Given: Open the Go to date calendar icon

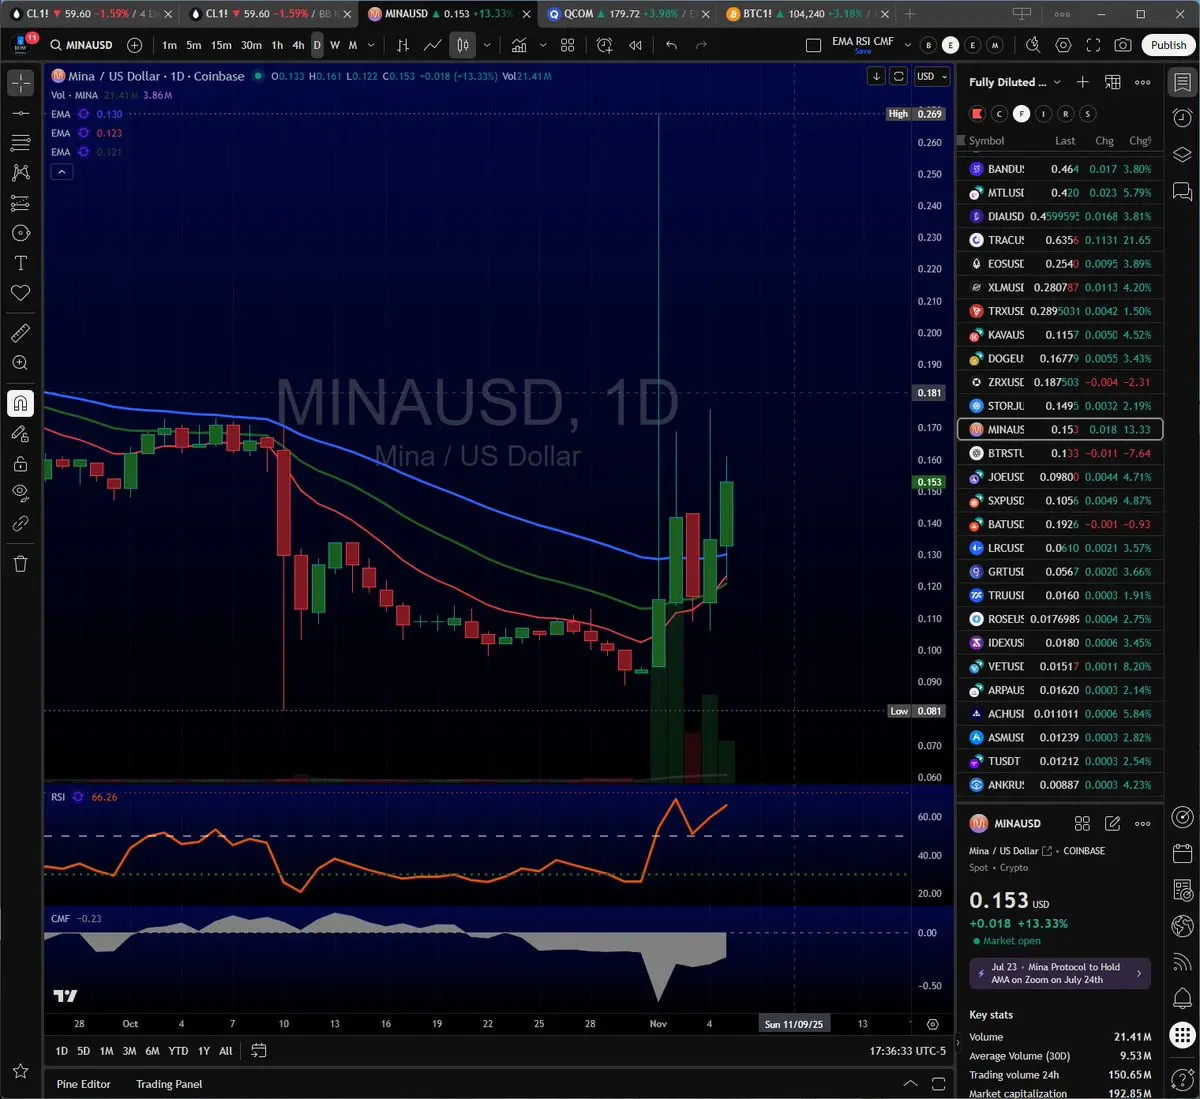Looking at the screenshot, I should point(259,1050).
